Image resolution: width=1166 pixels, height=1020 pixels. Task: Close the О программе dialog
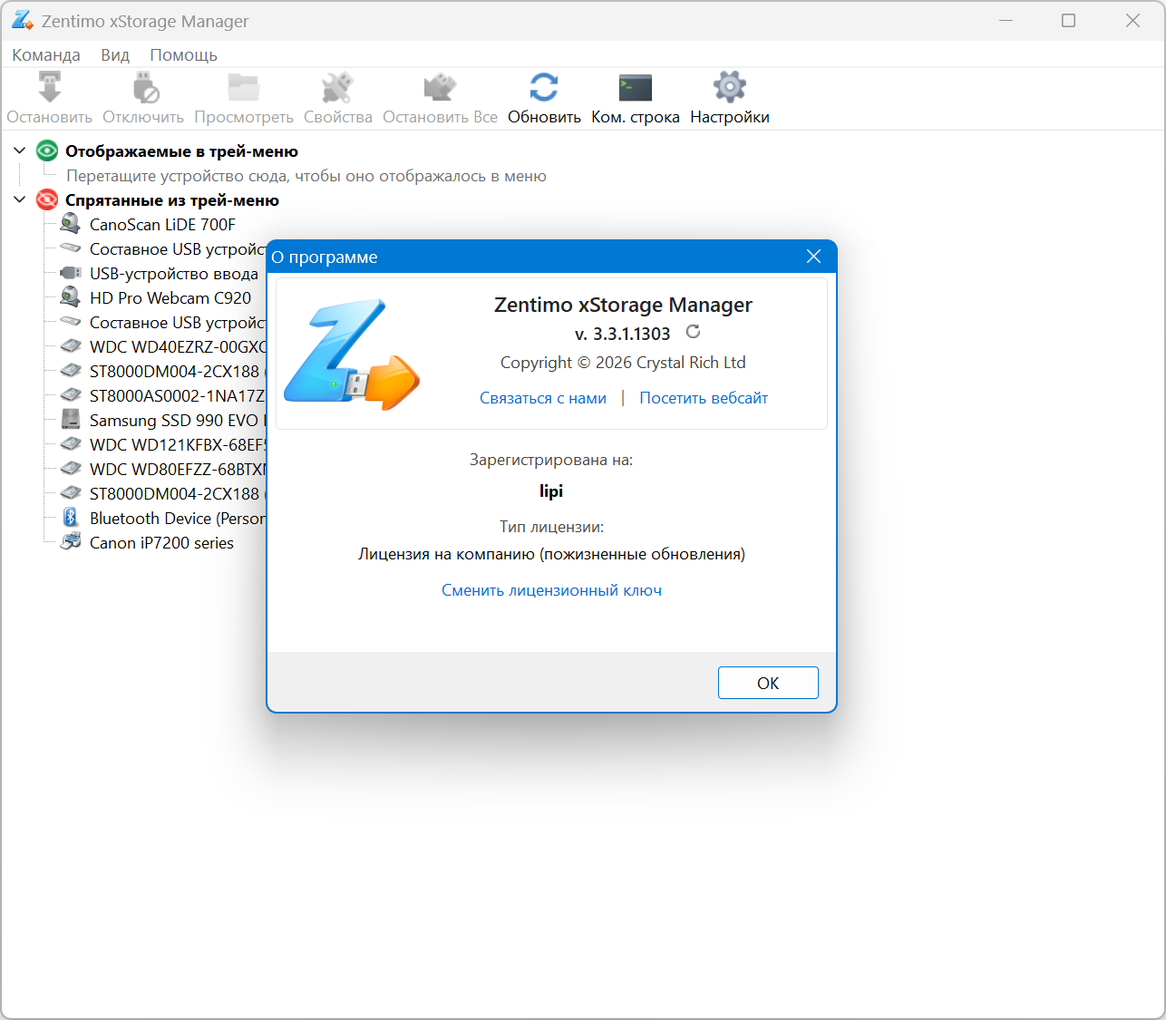coord(814,256)
